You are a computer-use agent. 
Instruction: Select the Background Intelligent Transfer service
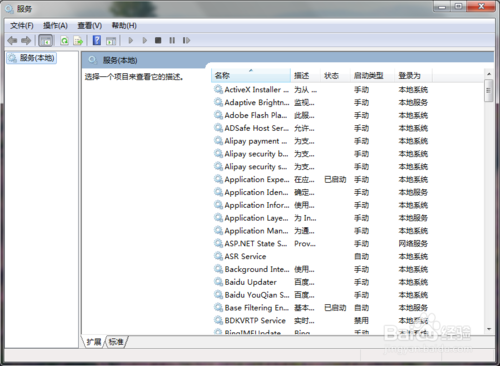point(321,269)
